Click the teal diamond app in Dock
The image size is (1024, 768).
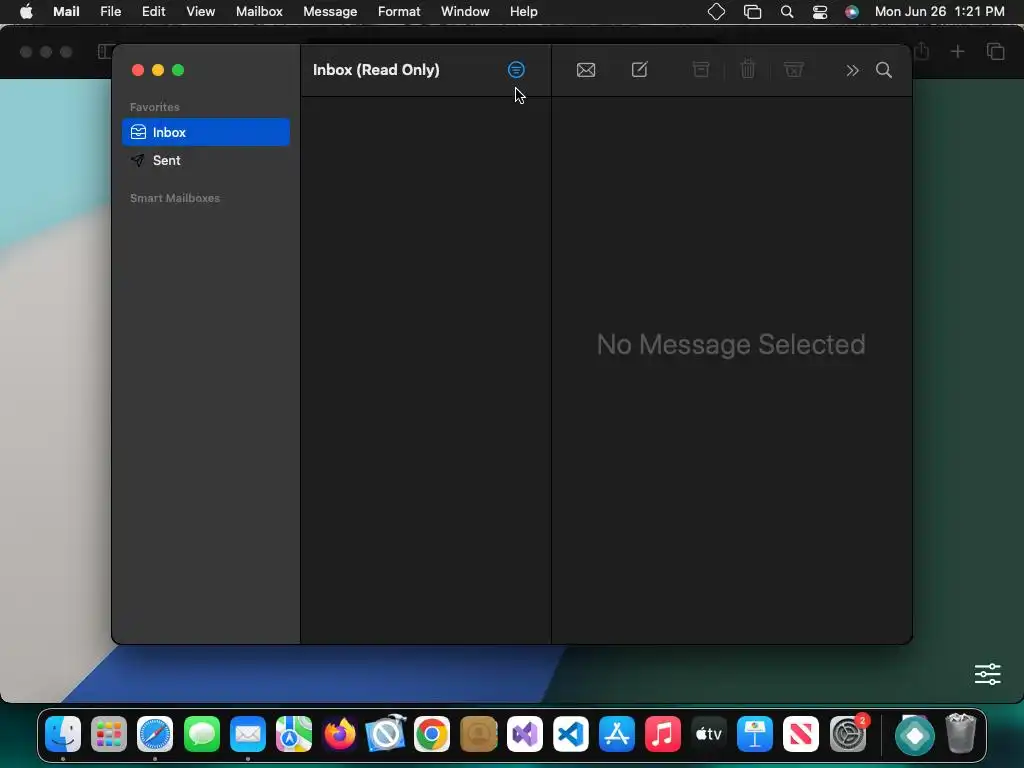tap(914, 734)
